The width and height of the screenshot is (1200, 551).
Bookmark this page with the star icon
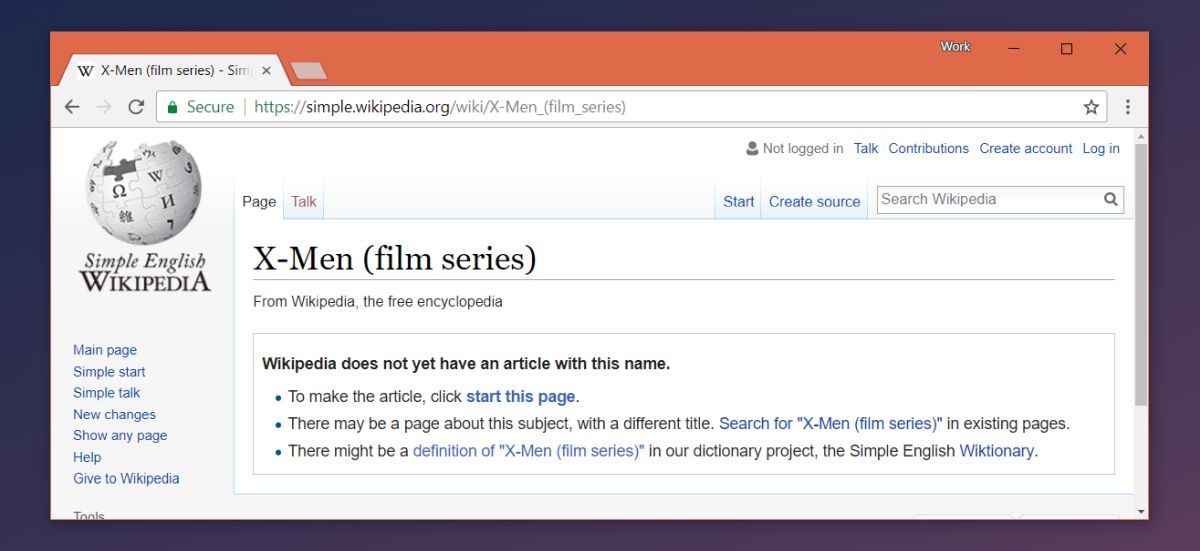[x=1091, y=107]
